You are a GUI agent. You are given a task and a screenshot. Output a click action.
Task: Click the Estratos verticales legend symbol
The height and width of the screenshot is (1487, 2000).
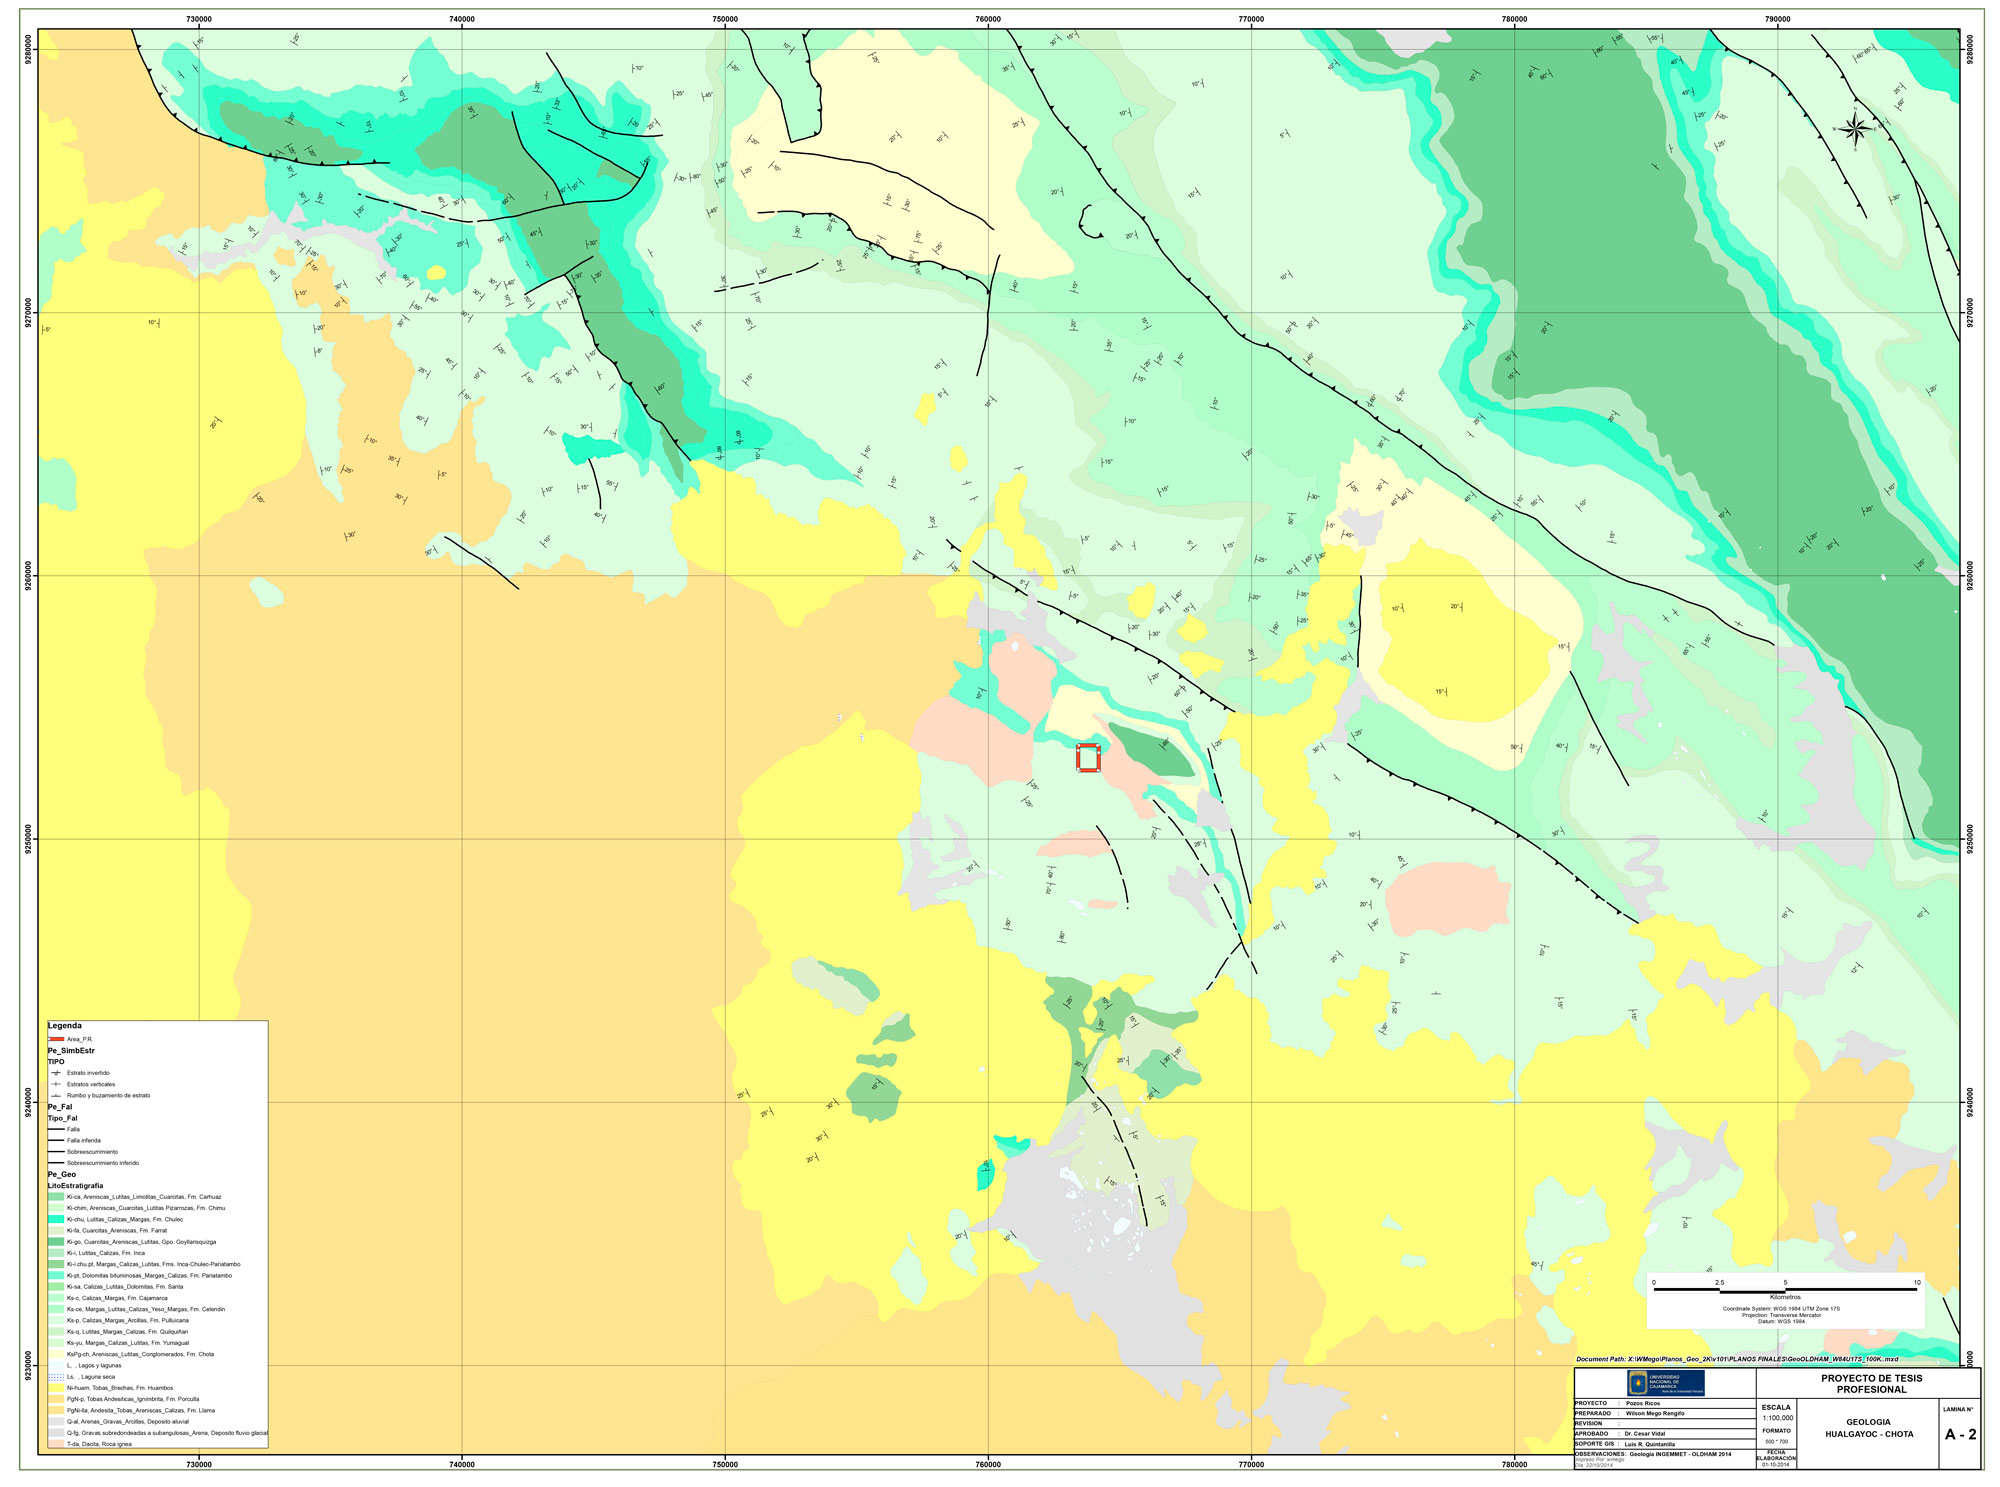pos(56,1084)
